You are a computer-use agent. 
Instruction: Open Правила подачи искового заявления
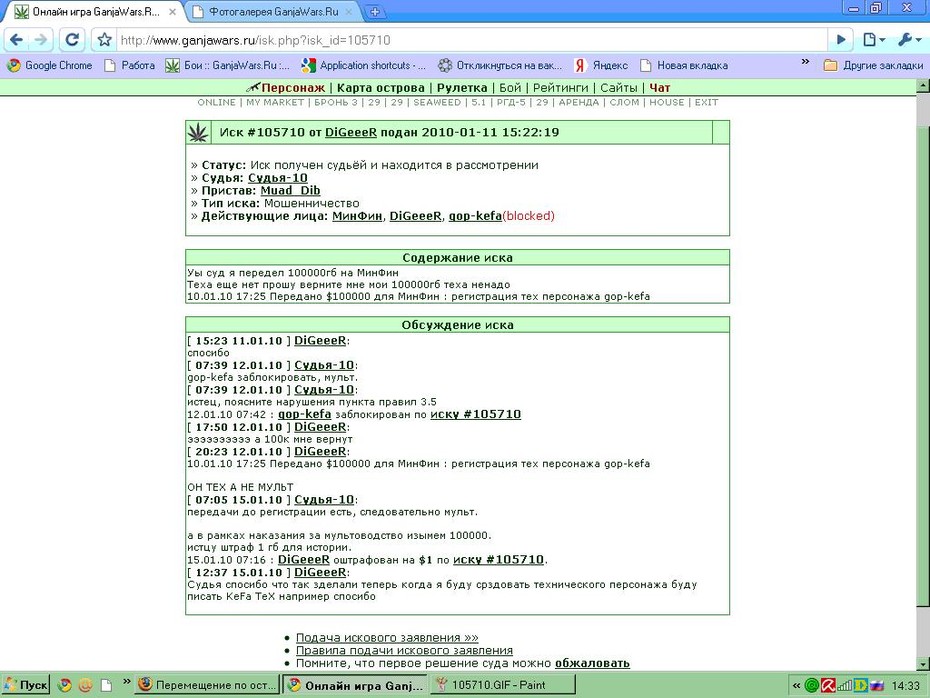404,651
